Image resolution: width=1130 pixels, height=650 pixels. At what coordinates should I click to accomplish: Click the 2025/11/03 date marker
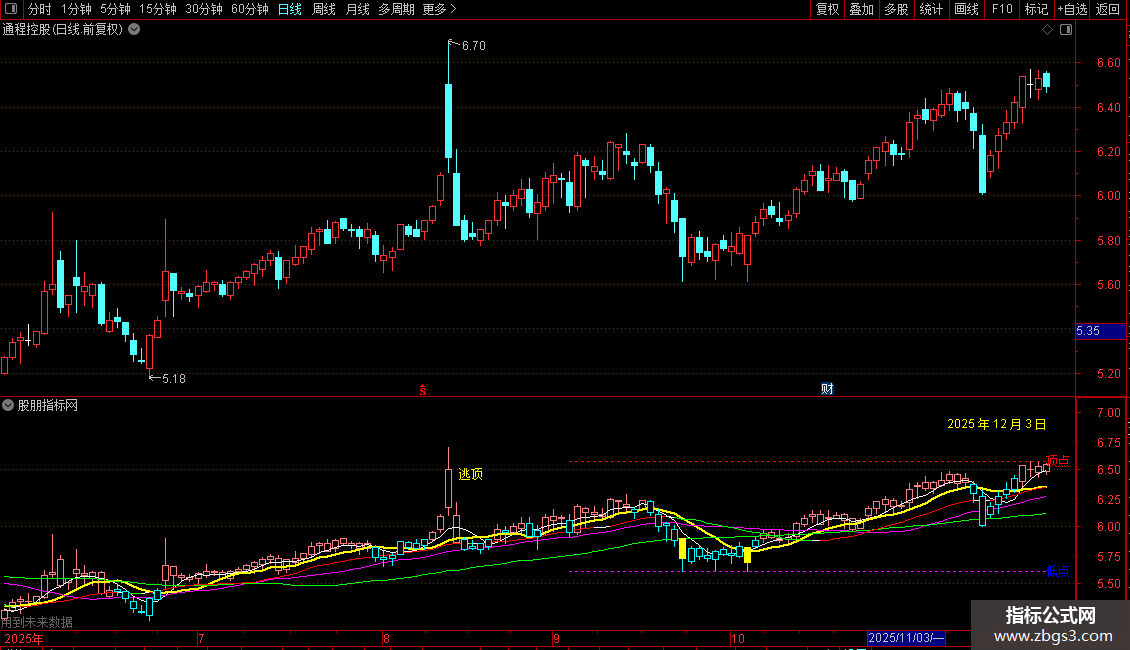(x=907, y=638)
